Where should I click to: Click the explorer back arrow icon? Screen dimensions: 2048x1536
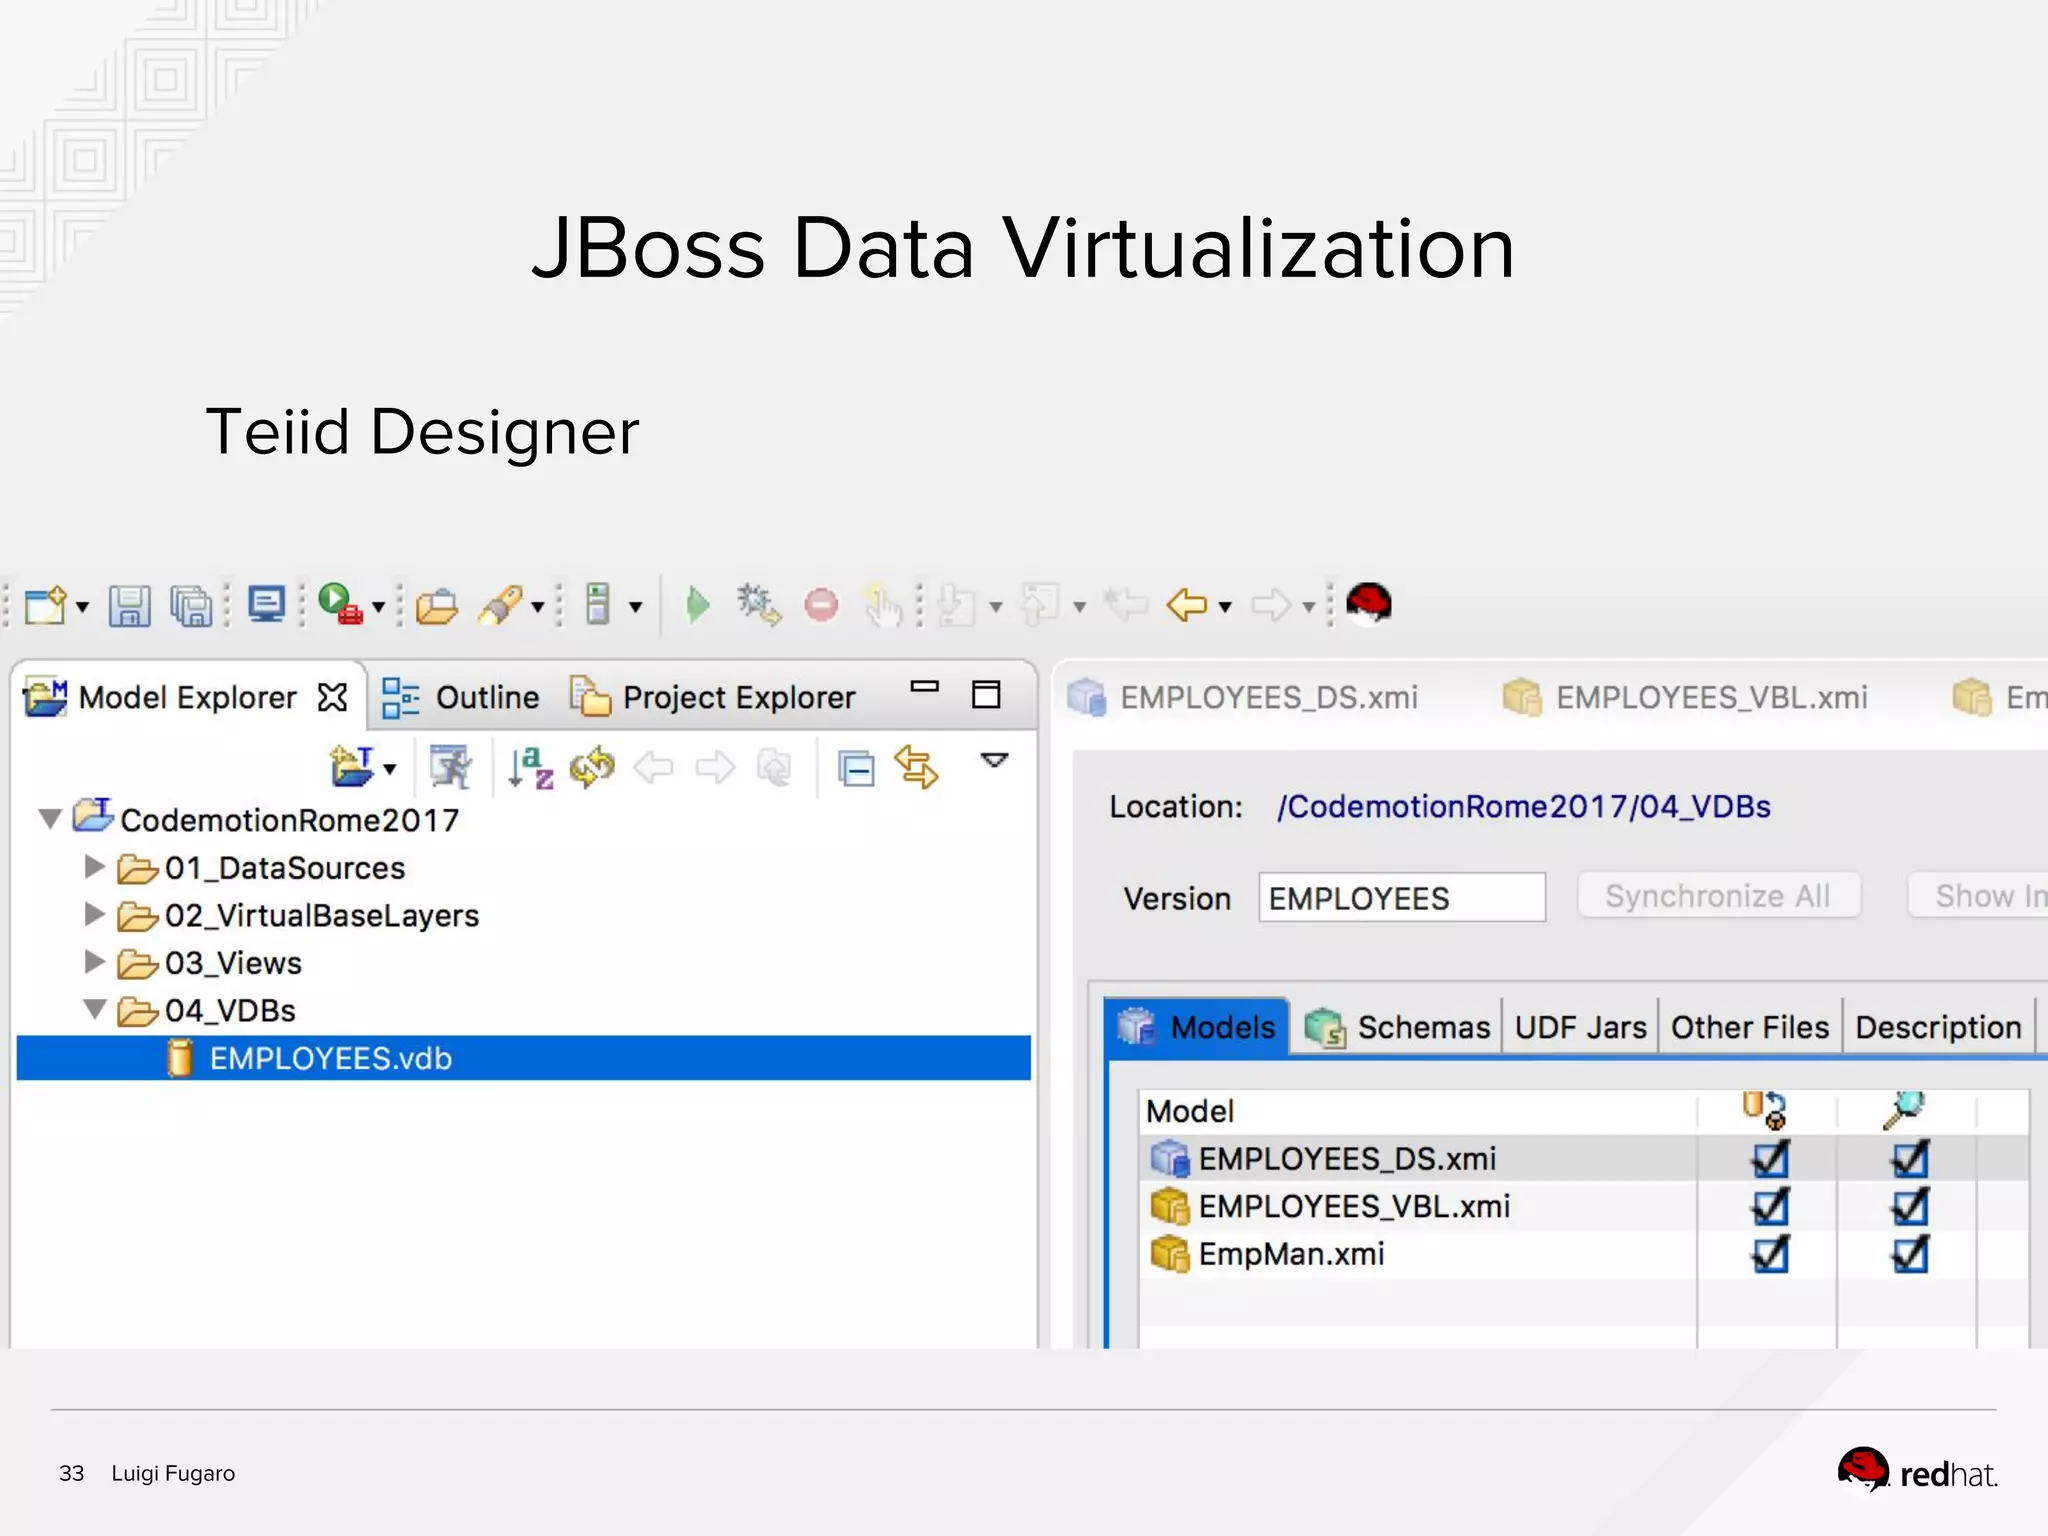pos(654,768)
